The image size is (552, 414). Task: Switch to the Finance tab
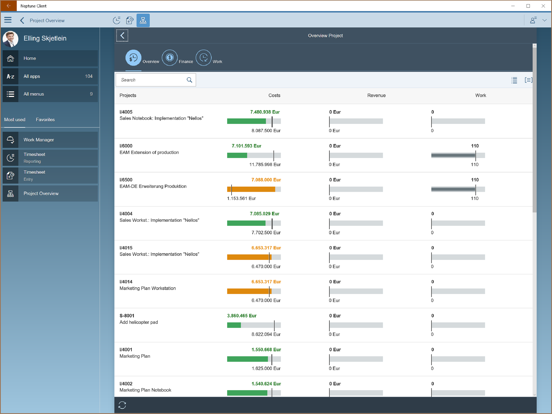click(x=170, y=58)
